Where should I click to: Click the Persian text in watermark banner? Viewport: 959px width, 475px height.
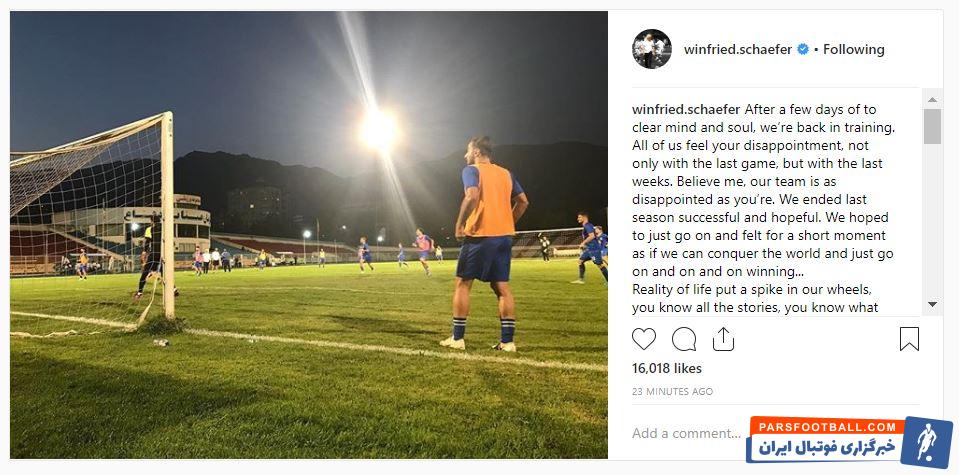pos(831,447)
